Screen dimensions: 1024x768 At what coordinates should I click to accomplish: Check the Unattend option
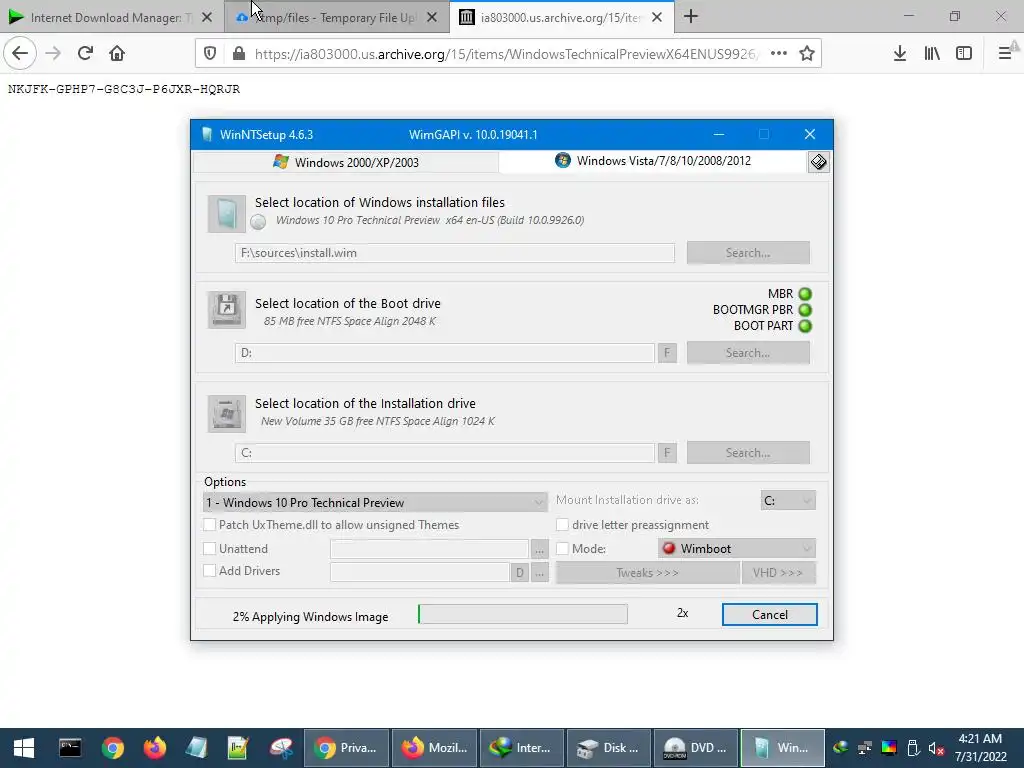tap(210, 549)
